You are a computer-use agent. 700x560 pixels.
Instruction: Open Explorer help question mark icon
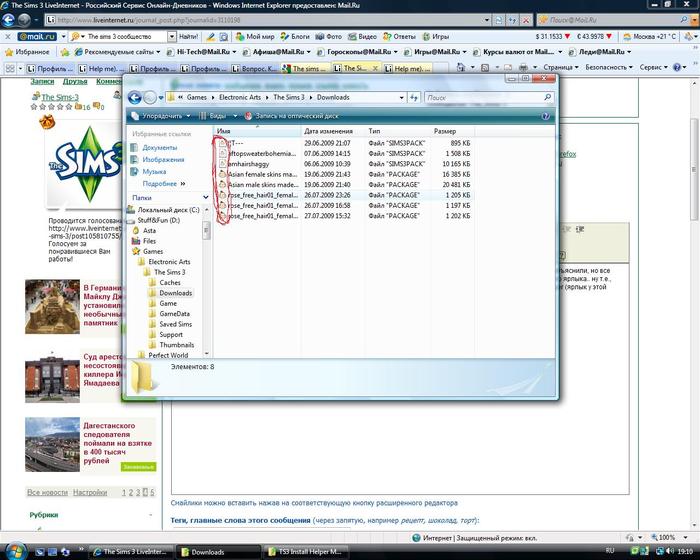pyautogui.click(x=545, y=116)
